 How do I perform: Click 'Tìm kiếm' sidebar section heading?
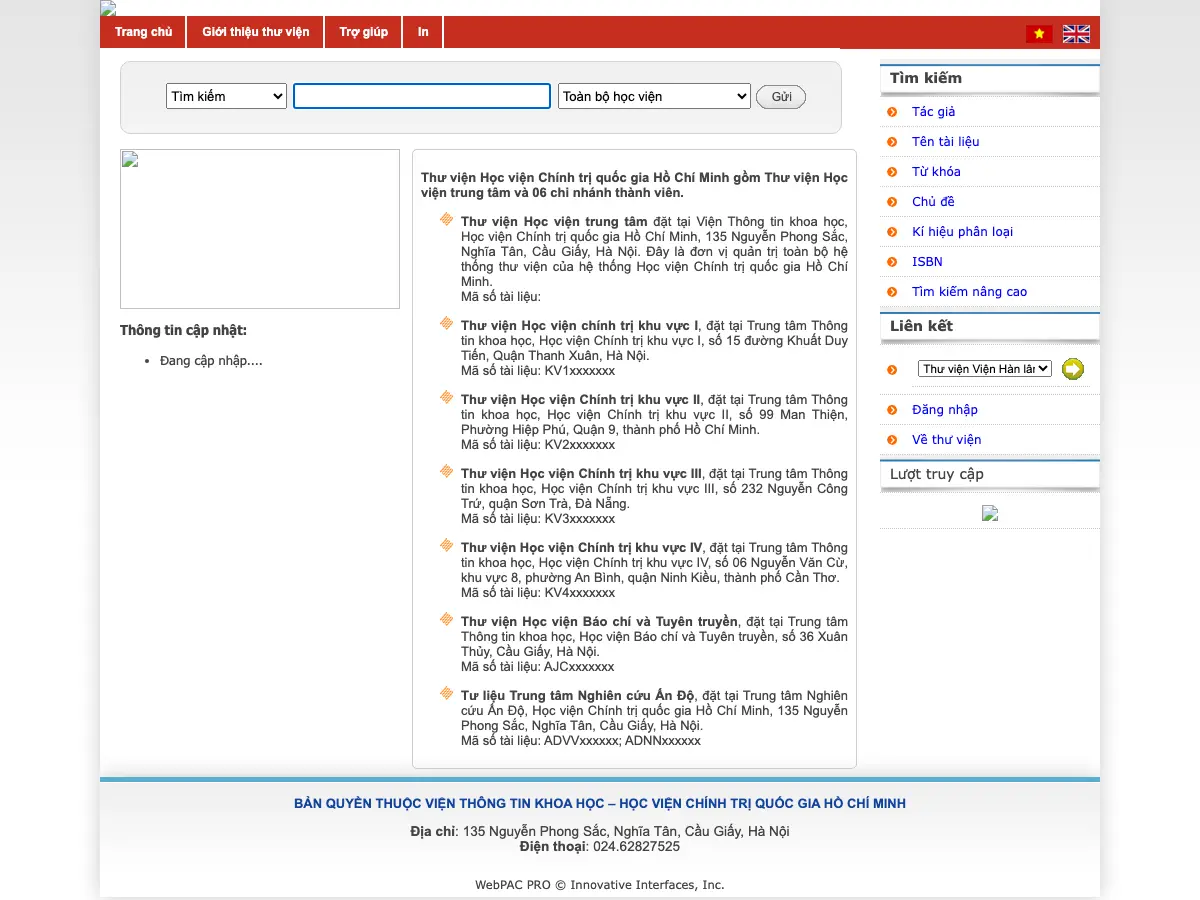pyautogui.click(x=926, y=78)
